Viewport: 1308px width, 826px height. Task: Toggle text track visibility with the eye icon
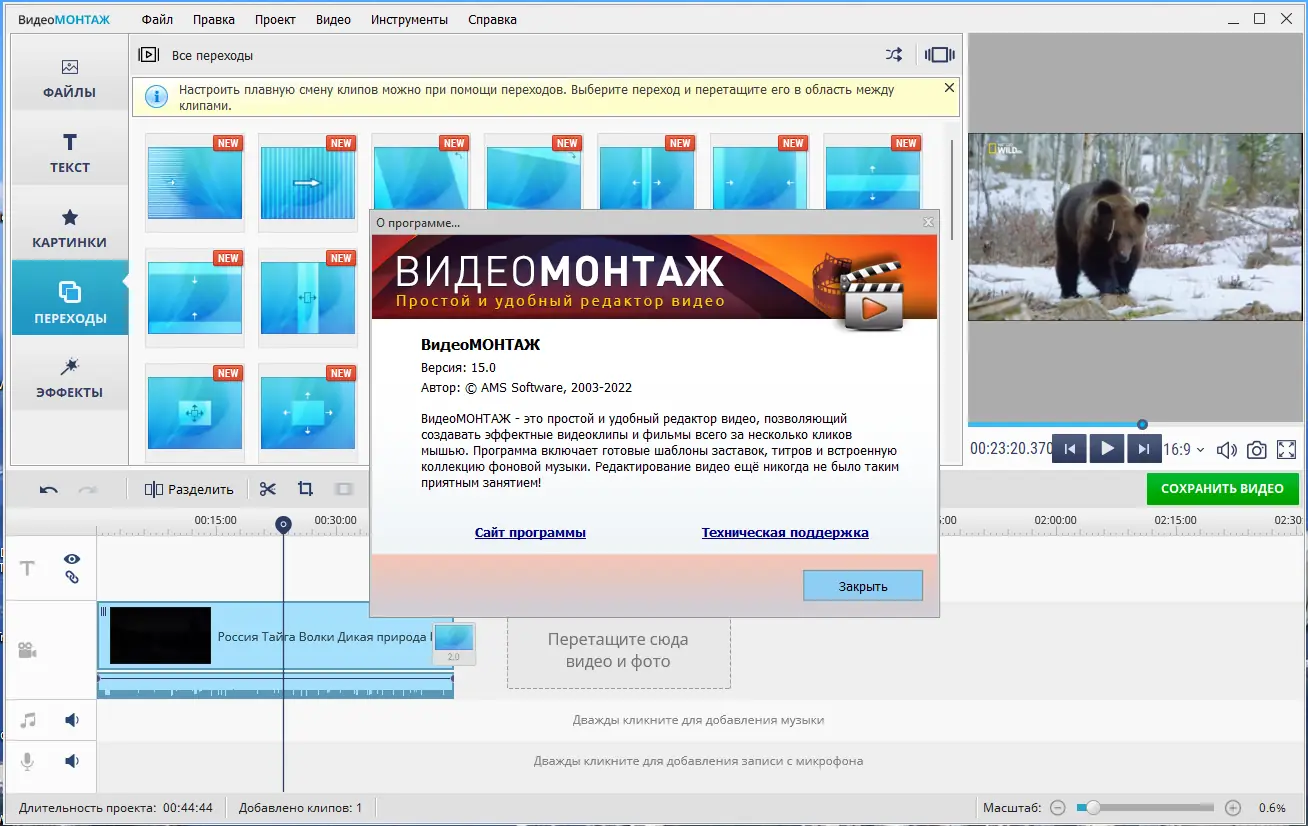click(x=72, y=559)
